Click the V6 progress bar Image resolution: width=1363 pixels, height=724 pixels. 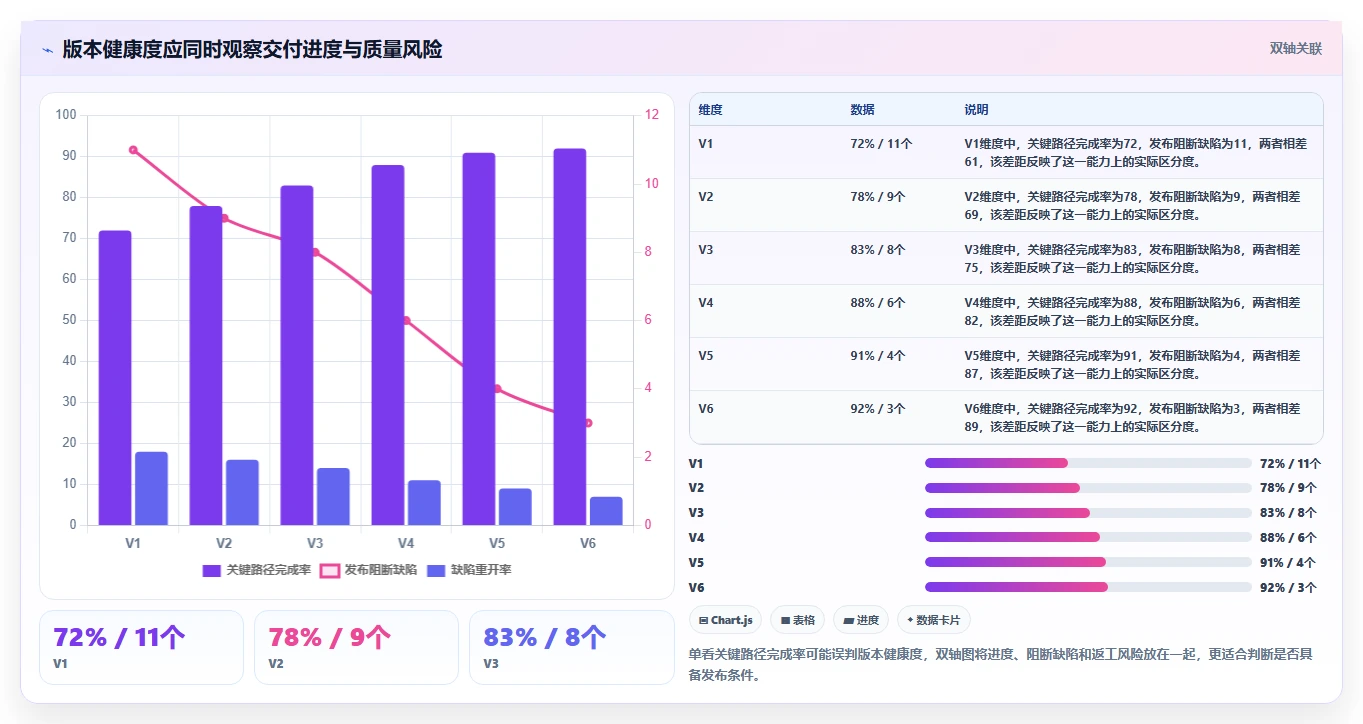point(1088,587)
